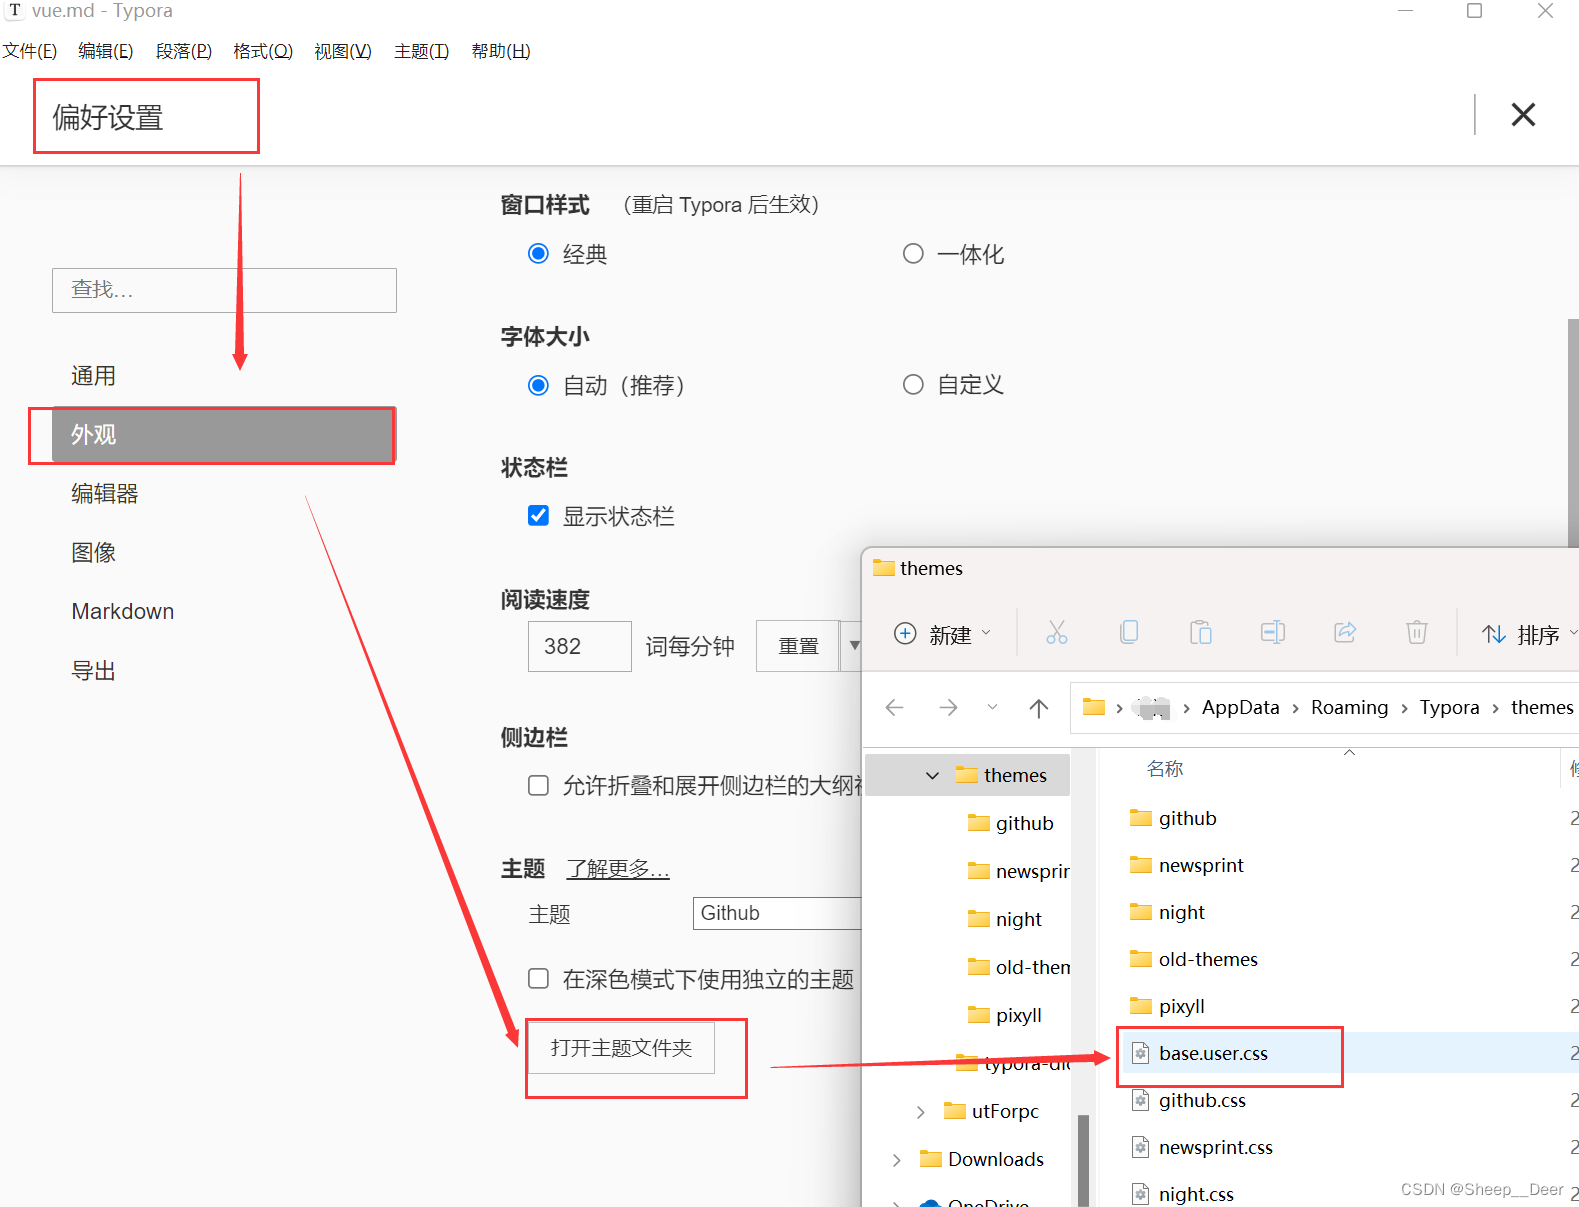Viewport: 1579px width, 1207px height.
Task: Open the 文件(F) menu
Action: click(29, 51)
